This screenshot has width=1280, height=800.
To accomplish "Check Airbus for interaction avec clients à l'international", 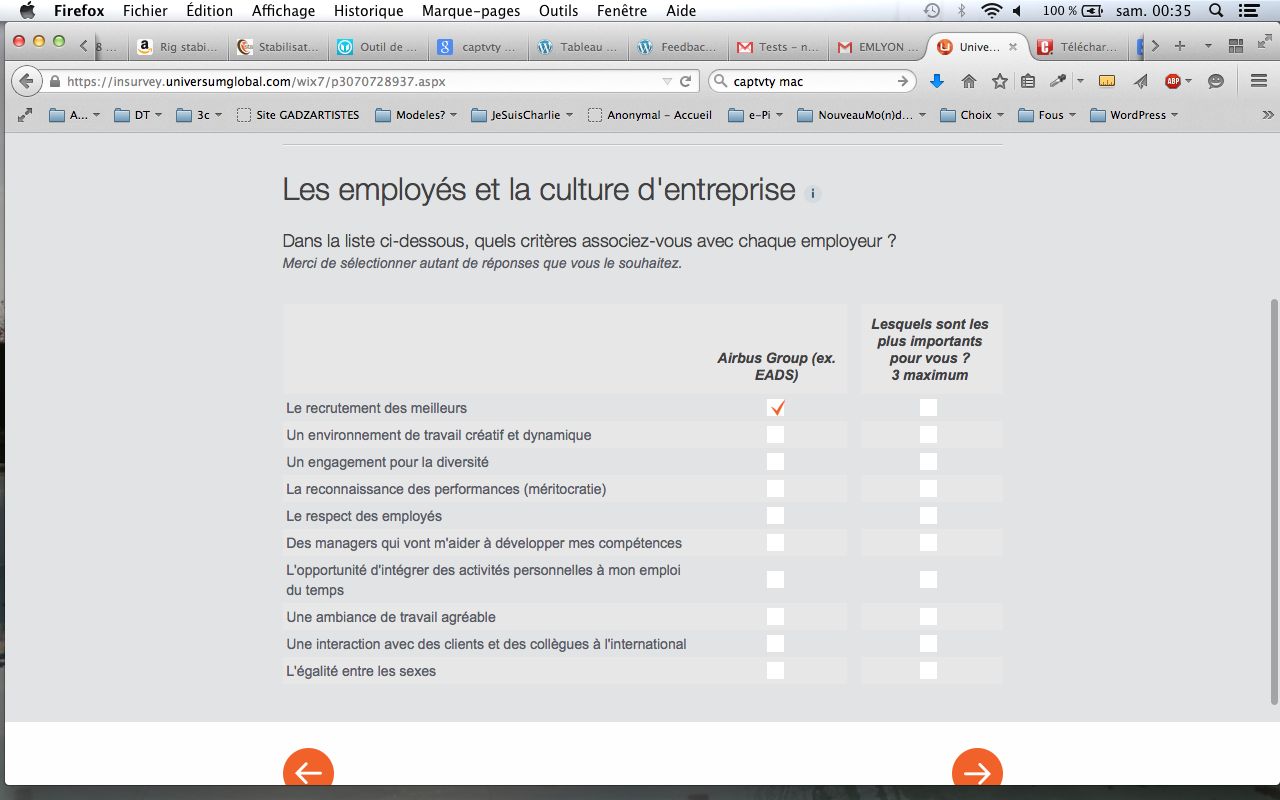I will coord(776,643).
